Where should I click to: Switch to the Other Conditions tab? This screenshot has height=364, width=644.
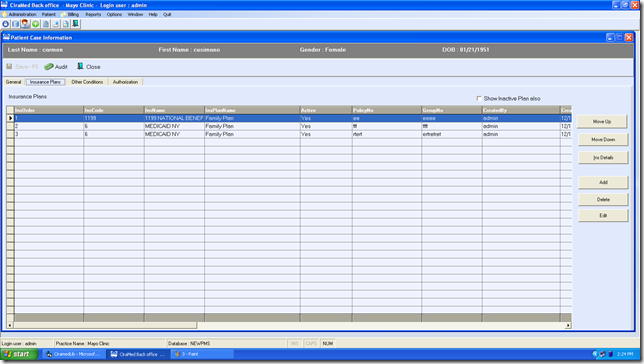tap(87, 82)
